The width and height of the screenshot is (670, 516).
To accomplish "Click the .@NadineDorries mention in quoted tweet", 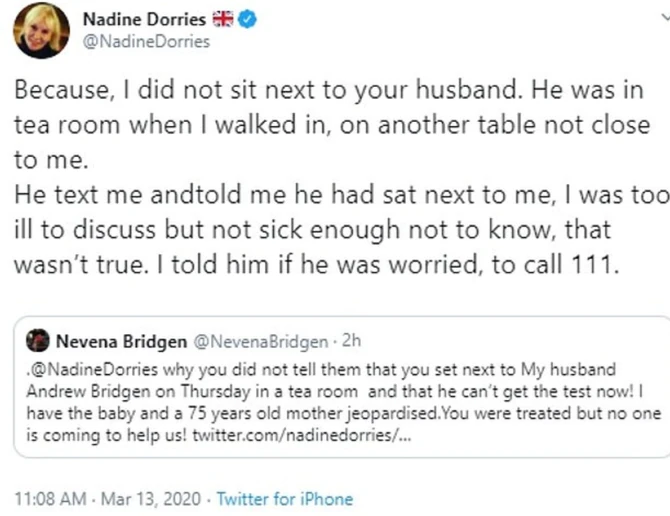I will tap(85, 365).
